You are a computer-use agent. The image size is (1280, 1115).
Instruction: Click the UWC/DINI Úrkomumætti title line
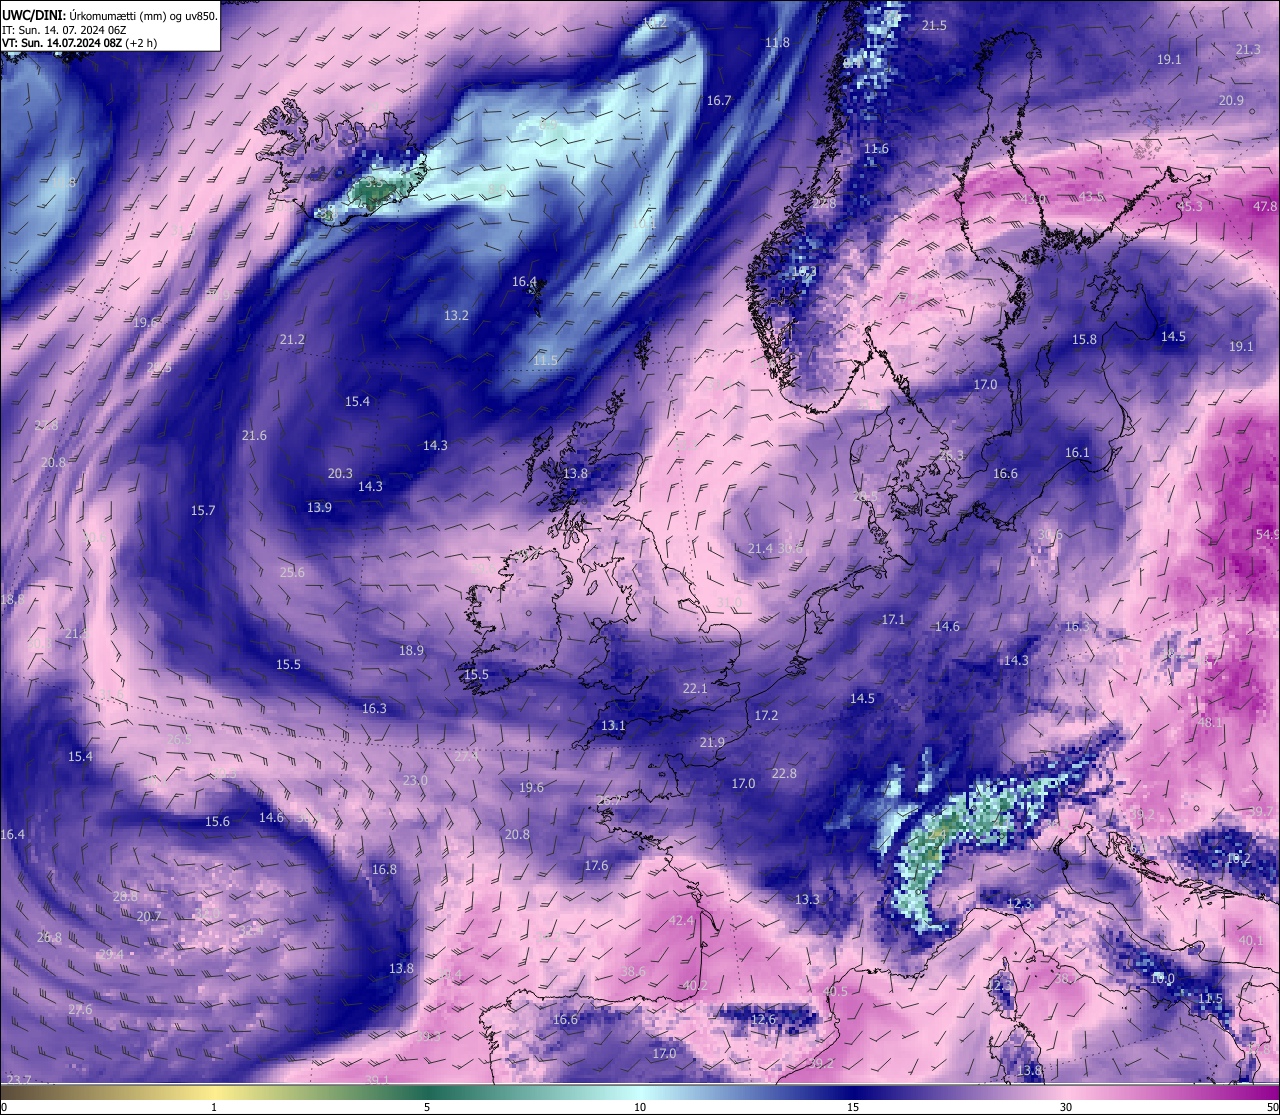110,15
